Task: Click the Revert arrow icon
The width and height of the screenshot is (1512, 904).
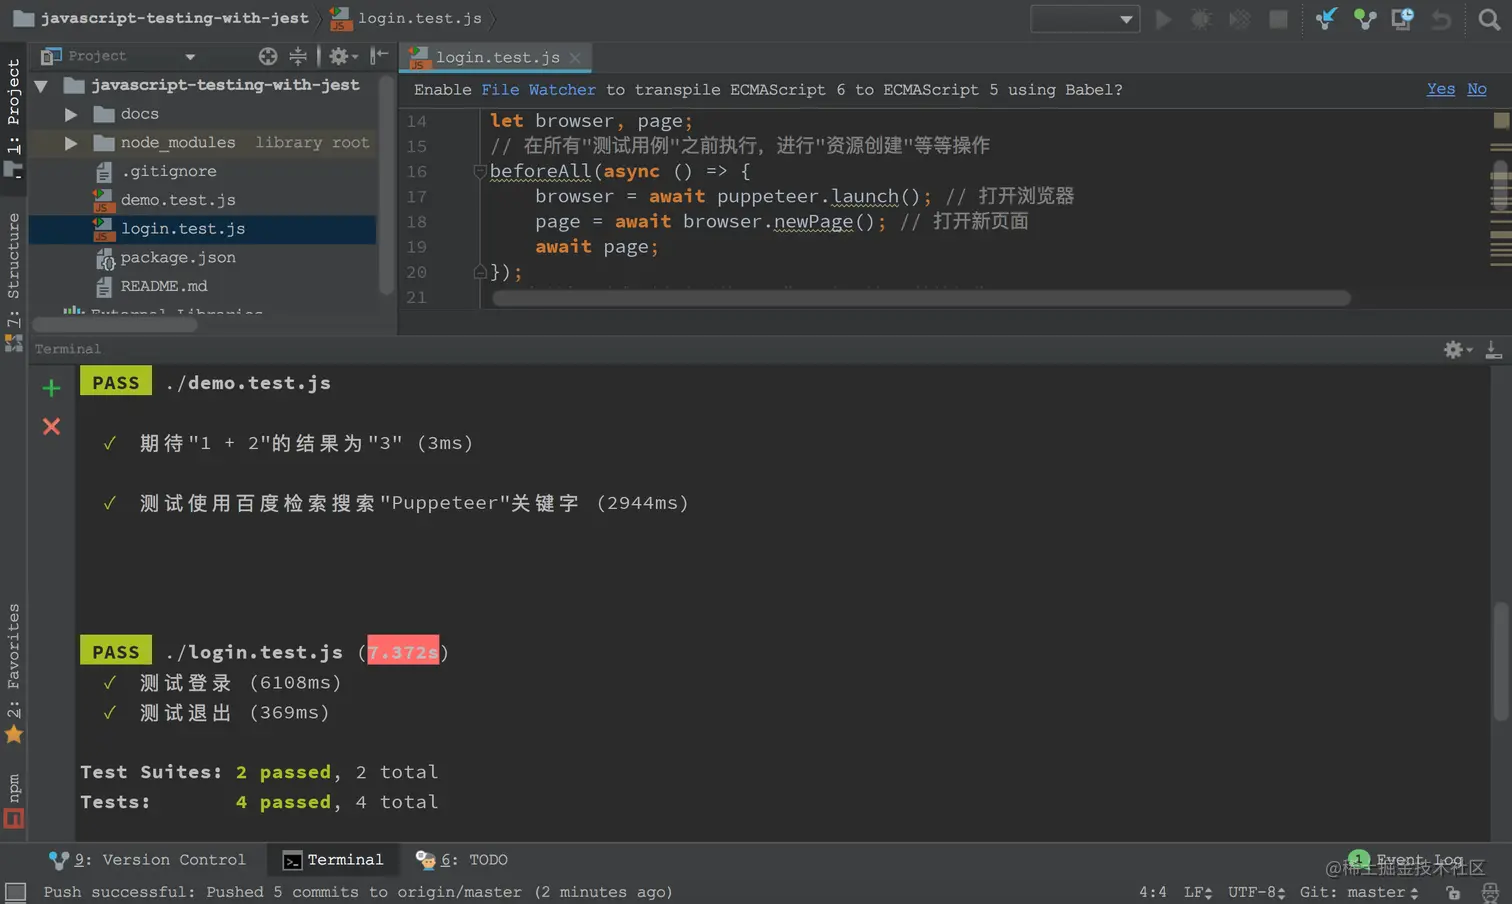Action: 1441,19
